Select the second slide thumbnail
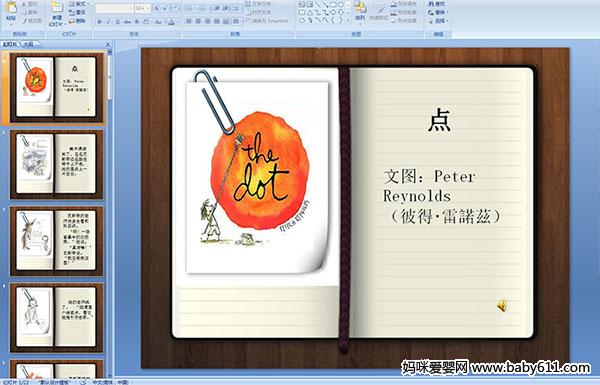This screenshot has width=600, height=385. (x=56, y=164)
